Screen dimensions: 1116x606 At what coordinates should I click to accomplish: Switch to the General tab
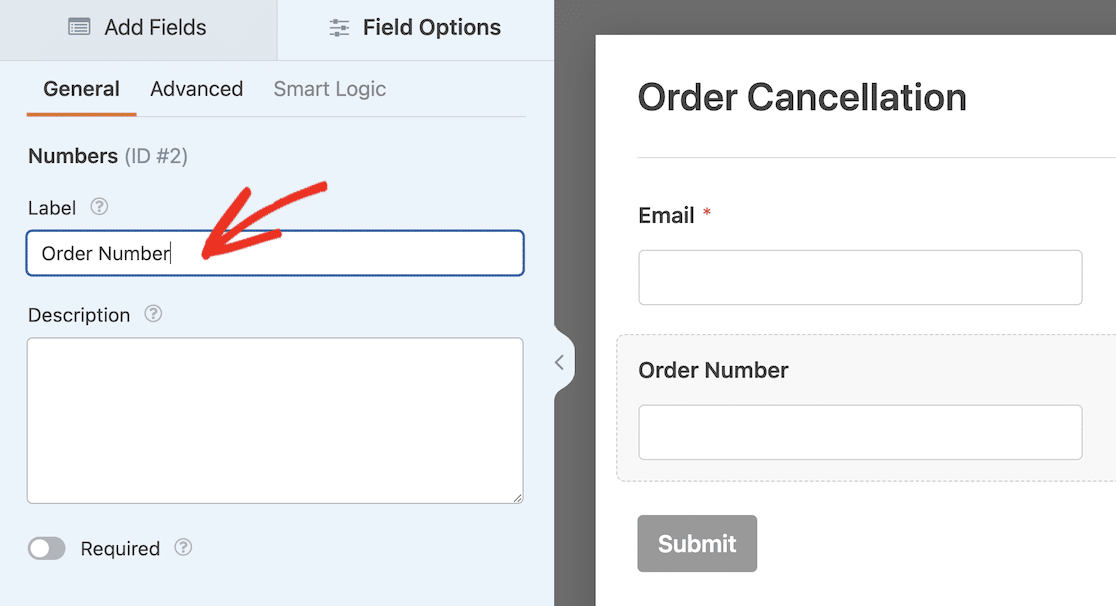(x=82, y=89)
